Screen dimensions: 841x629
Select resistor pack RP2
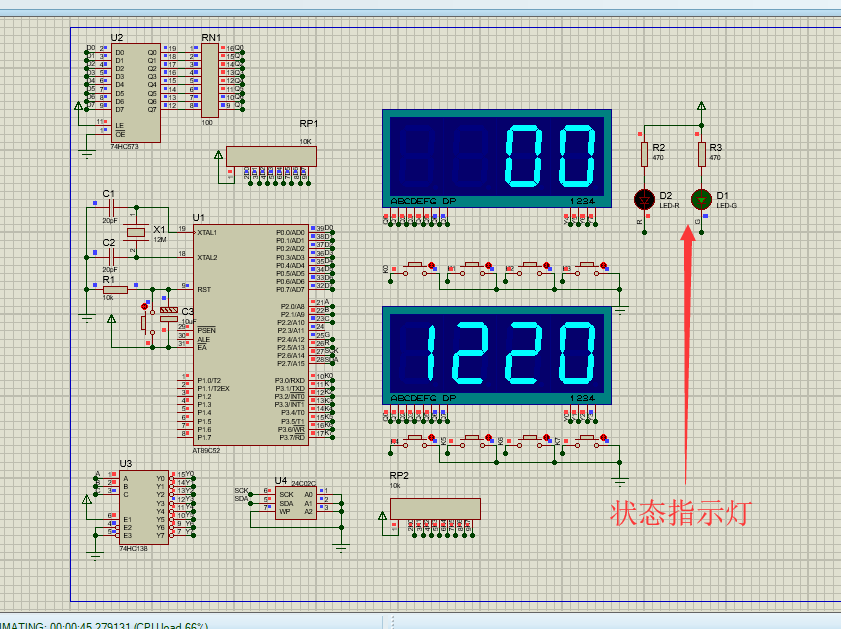click(433, 508)
